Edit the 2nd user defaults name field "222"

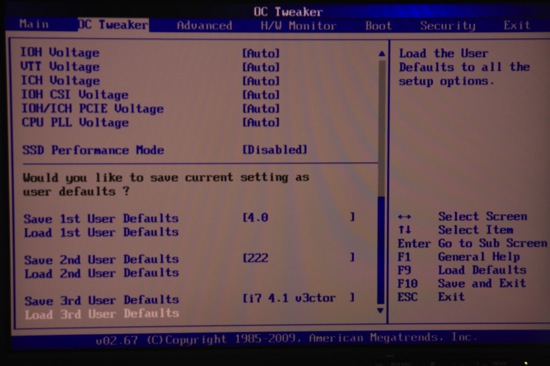(299, 258)
